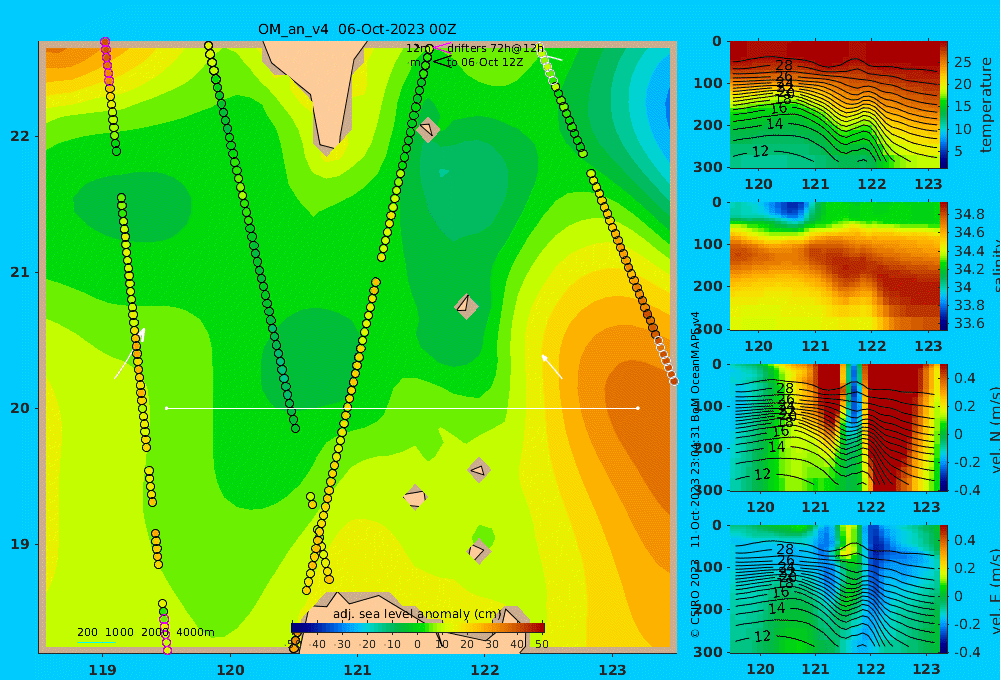Click the © CSIRO 2023 copyright text
The width and height of the screenshot is (1000, 680).
[x=695, y=597]
